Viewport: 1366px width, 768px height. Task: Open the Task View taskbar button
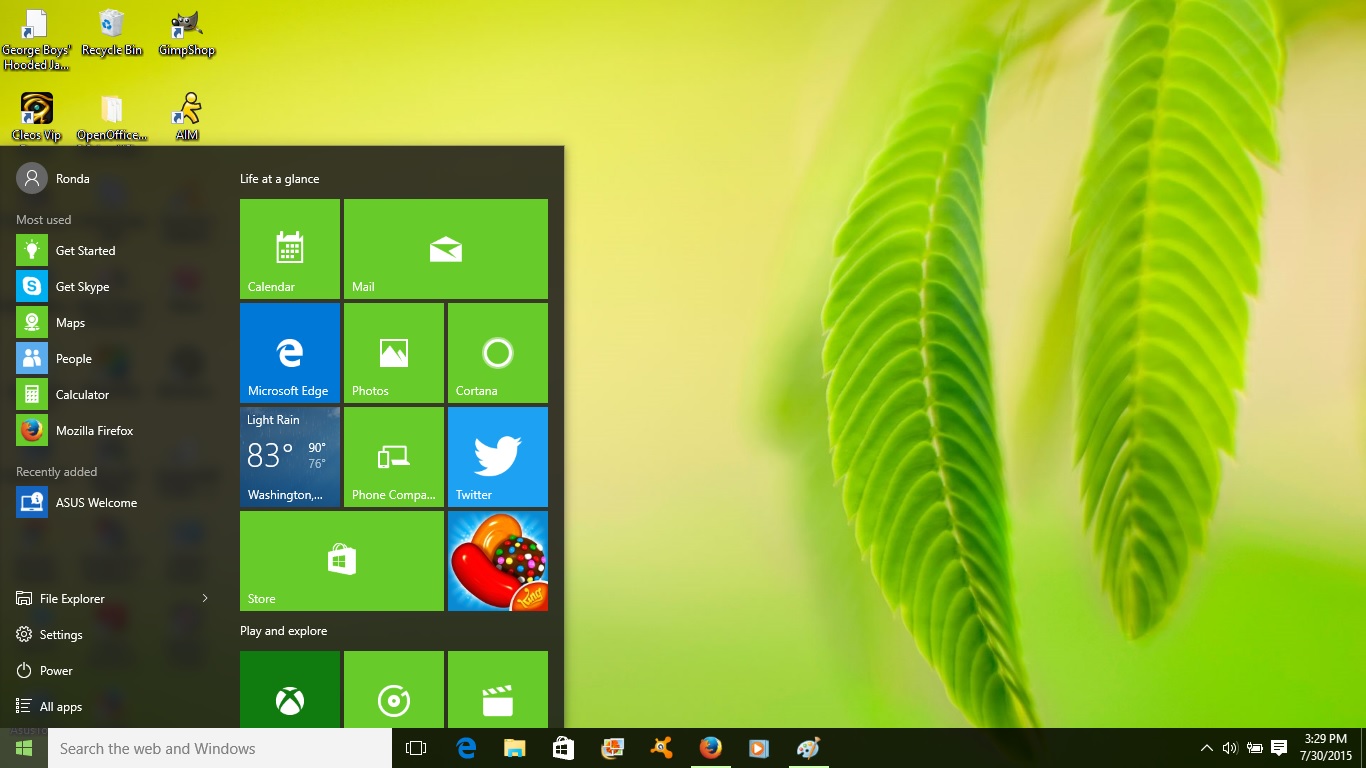416,748
